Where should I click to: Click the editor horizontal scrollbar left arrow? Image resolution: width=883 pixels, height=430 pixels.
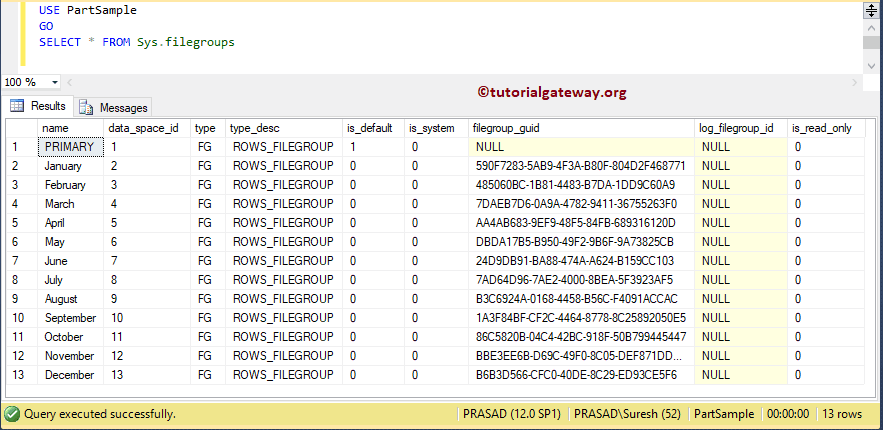tap(70, 82)
